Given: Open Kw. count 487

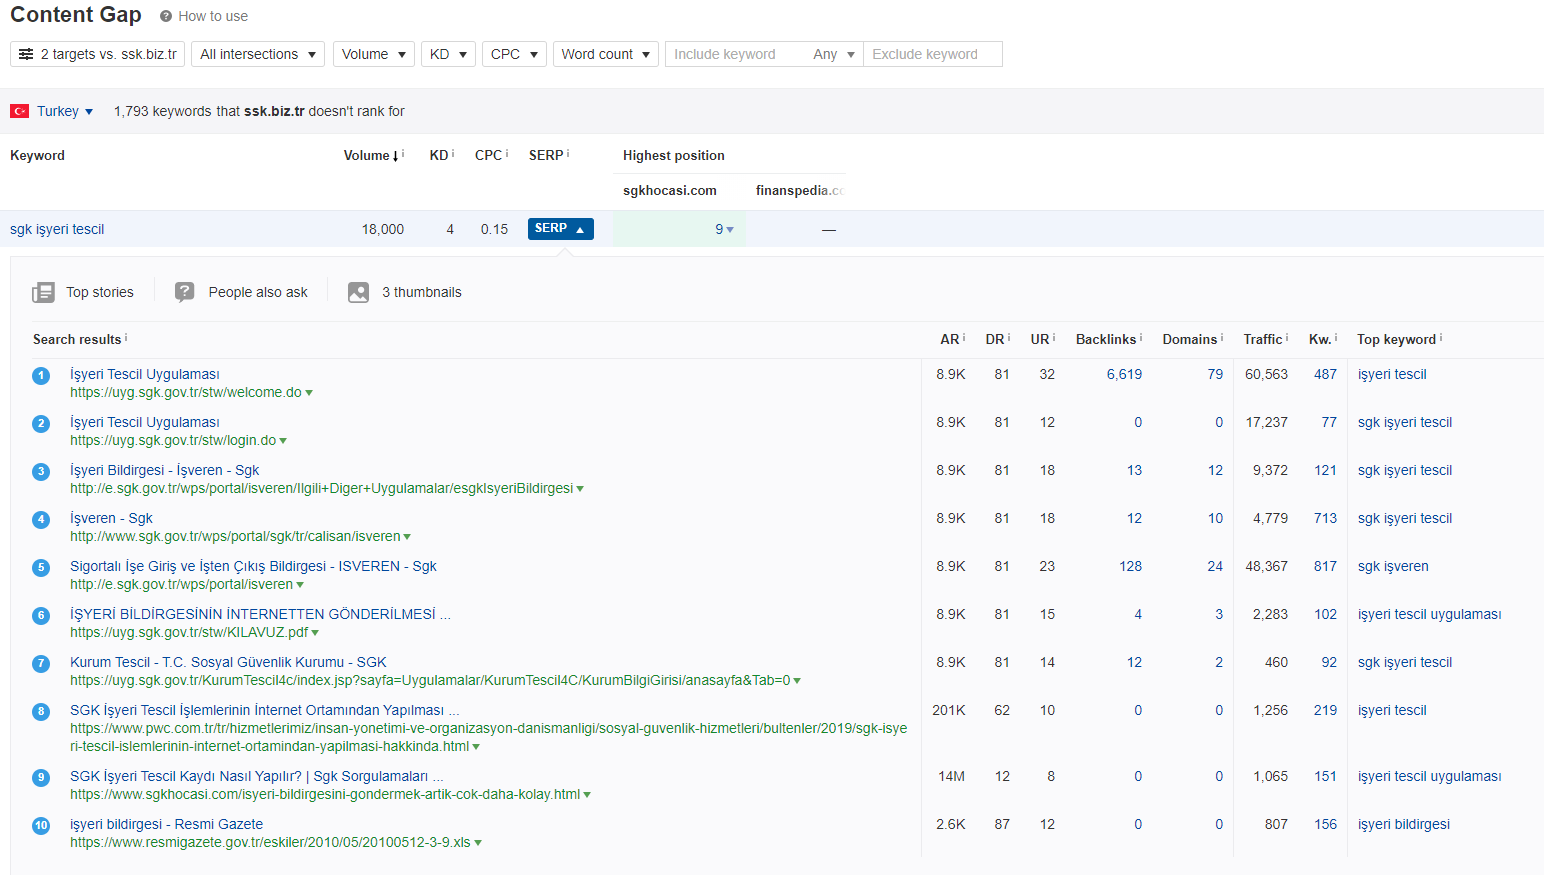Looking at the screenshot, I should [x=1325, y=374].
